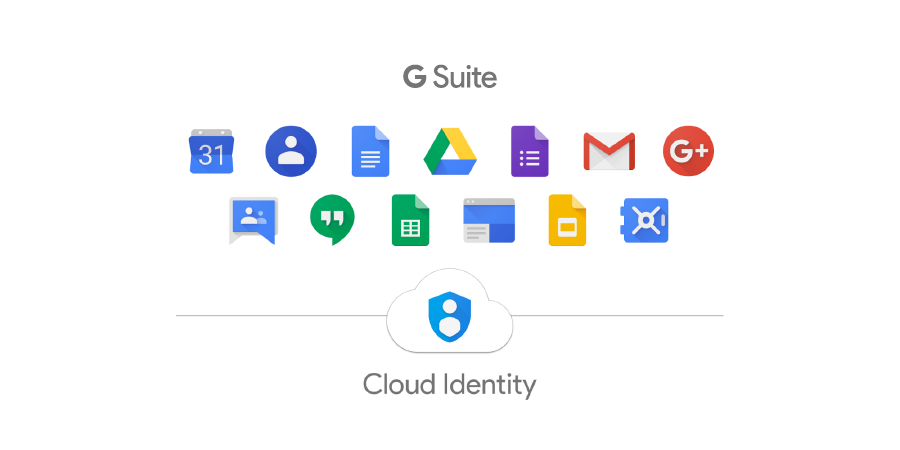Click the yellow Google Slides icon

tap(567, 220)
